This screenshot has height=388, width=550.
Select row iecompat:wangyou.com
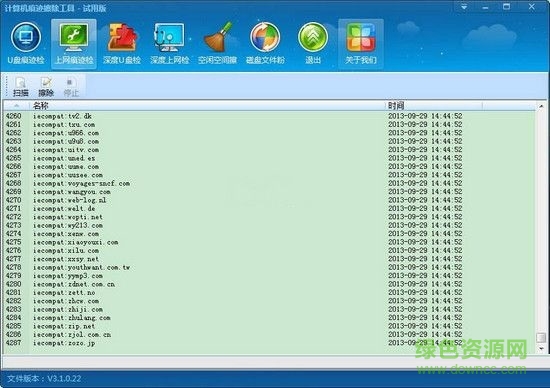click(x=269, y=192)
